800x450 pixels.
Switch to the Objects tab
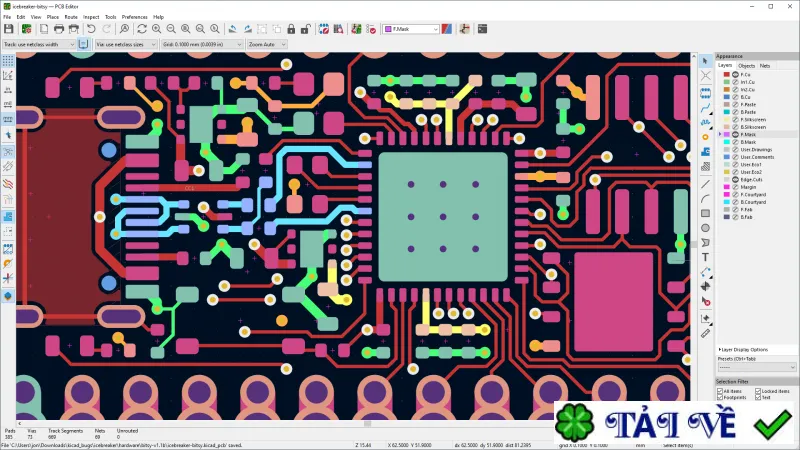(x=746, y=66)
